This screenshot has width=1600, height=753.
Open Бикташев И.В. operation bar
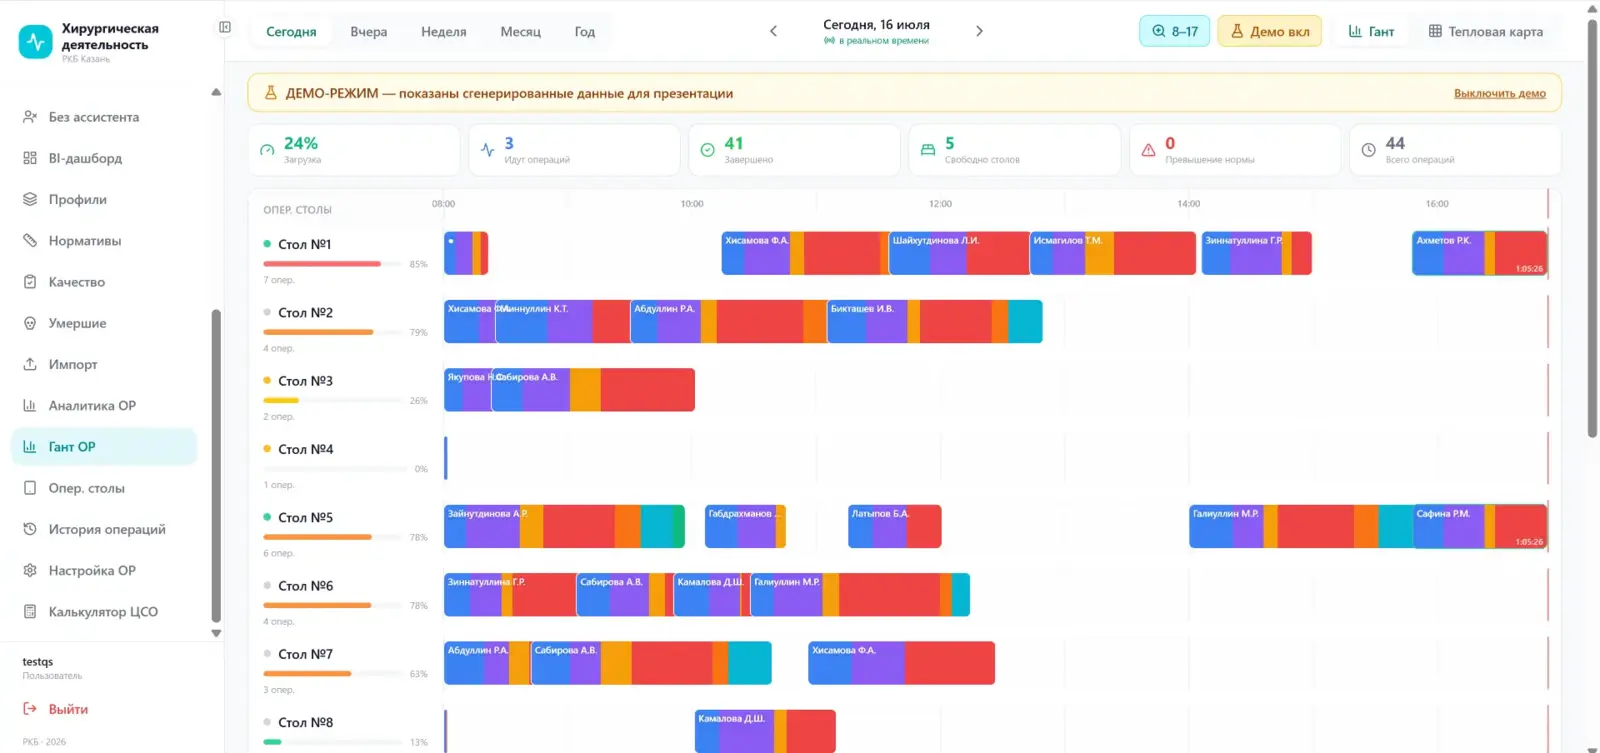click(935, 321)
